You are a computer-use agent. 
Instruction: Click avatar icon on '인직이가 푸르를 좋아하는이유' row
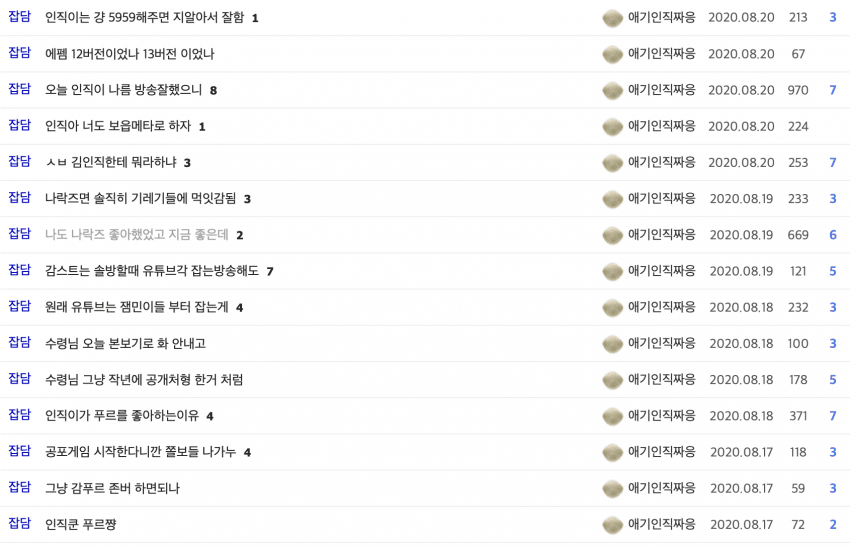tap(613, 416)
